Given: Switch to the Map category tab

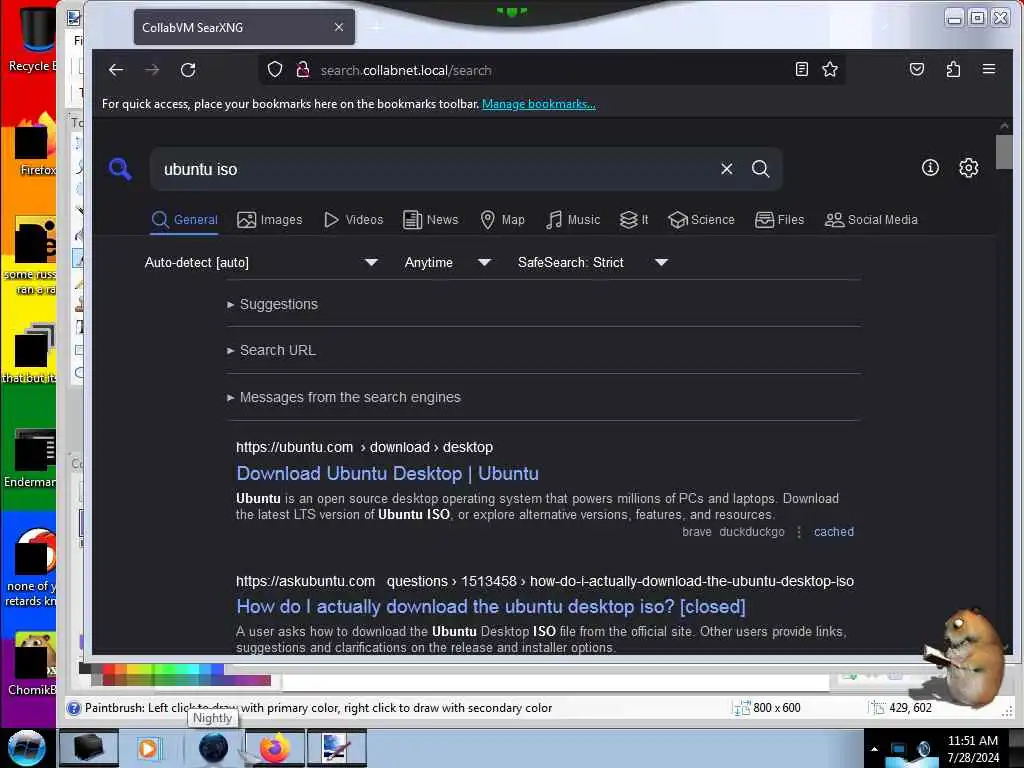Looking at the screenshot, I should pos(502,220).
